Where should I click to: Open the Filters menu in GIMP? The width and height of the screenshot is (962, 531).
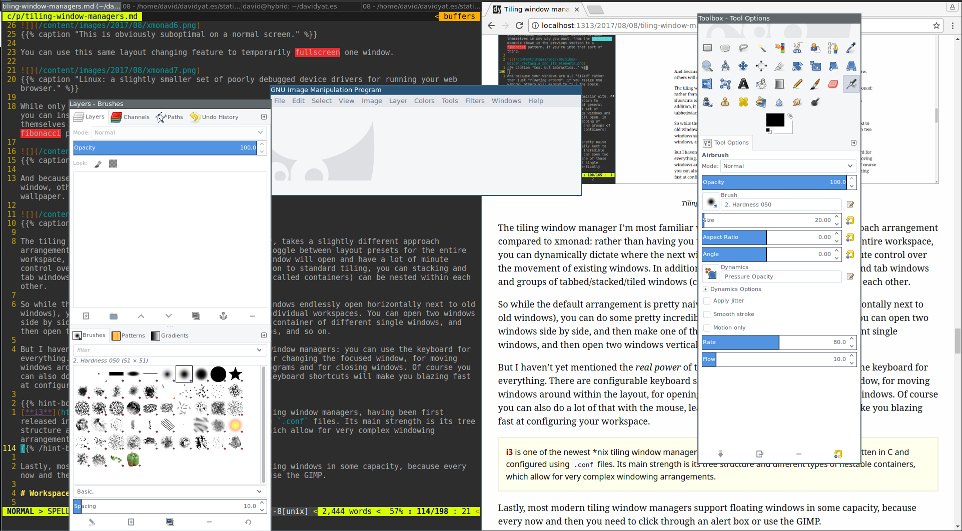(x=474, y=101)
